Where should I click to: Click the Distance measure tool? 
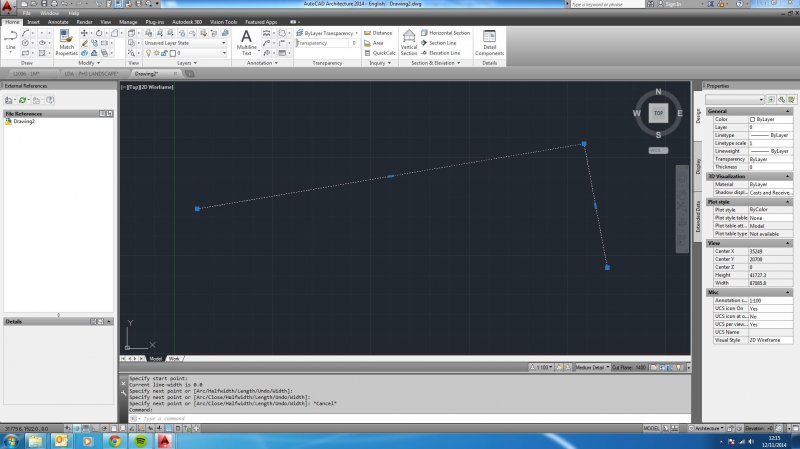coord(378,33)
